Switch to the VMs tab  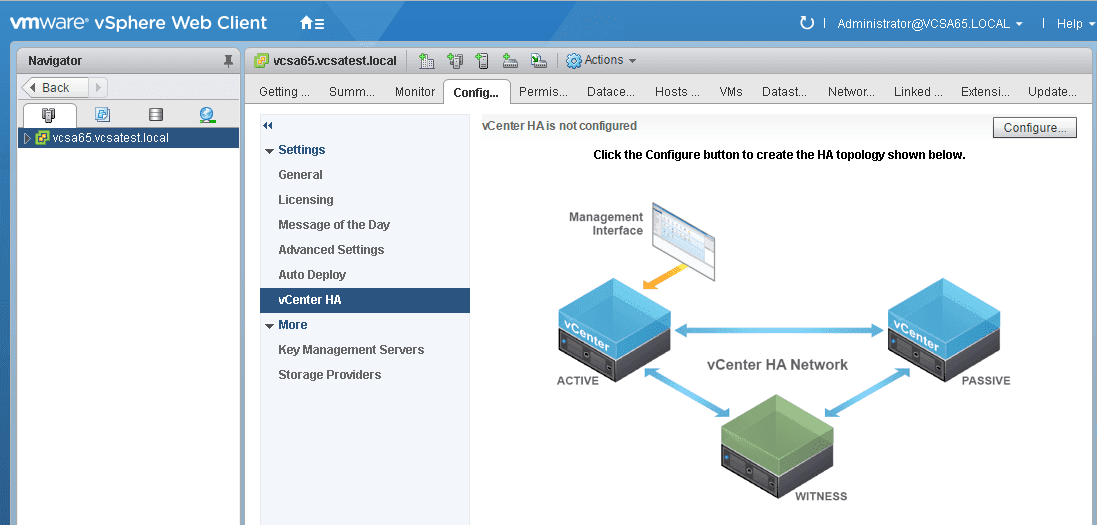pos(730,92)
